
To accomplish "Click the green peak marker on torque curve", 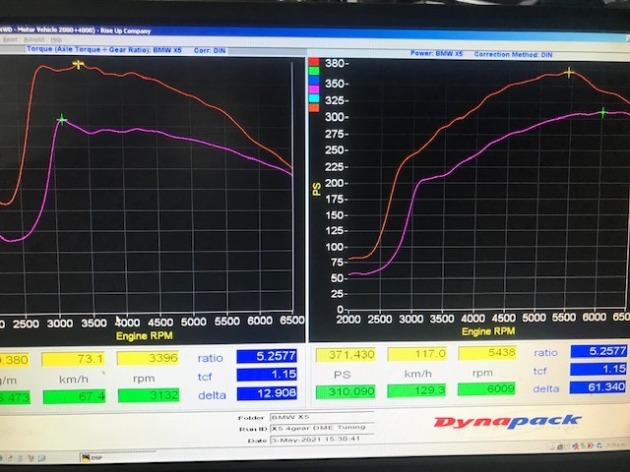I will [62, 119].
